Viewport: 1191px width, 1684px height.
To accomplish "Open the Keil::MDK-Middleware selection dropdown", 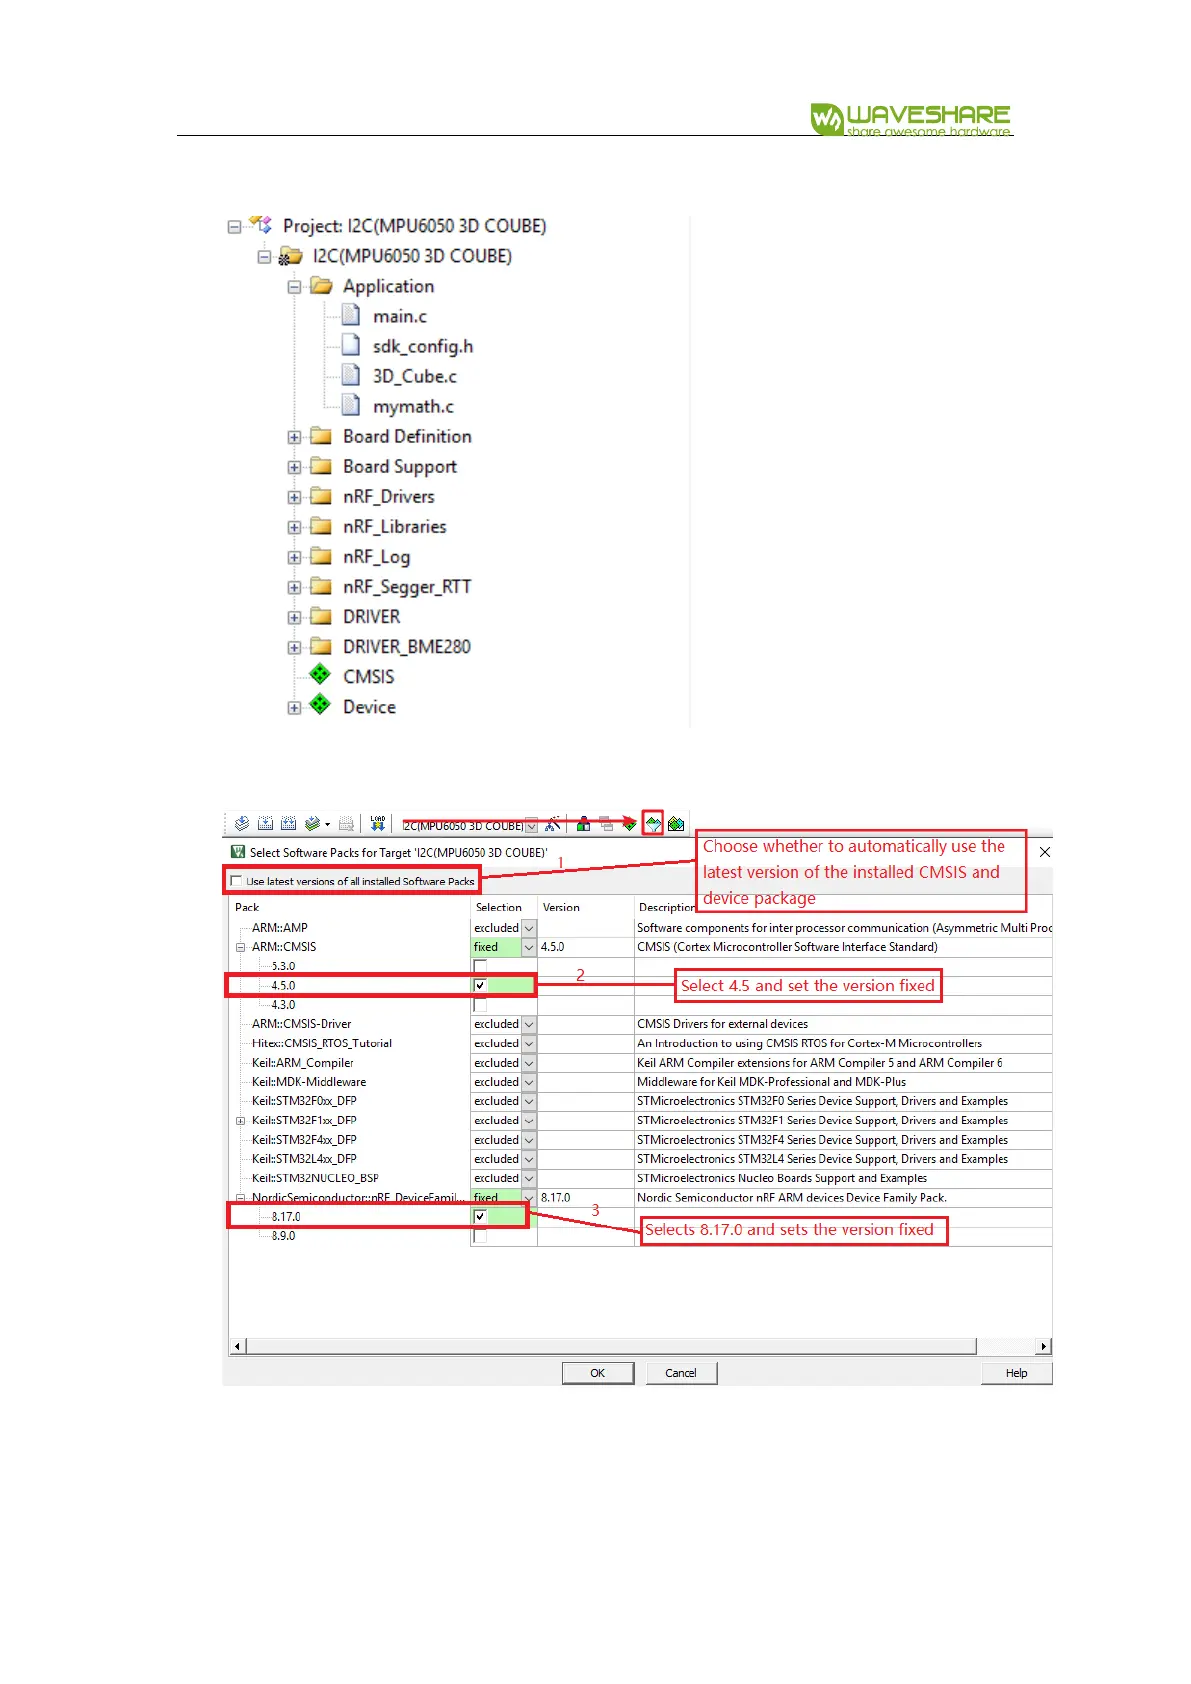I will tap(529, 1082).
